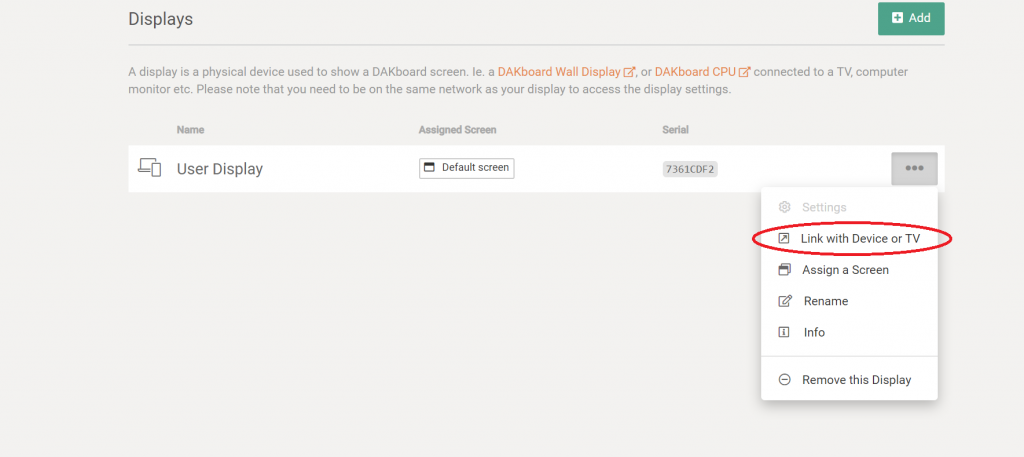Click the Add display button

point(911,18)
